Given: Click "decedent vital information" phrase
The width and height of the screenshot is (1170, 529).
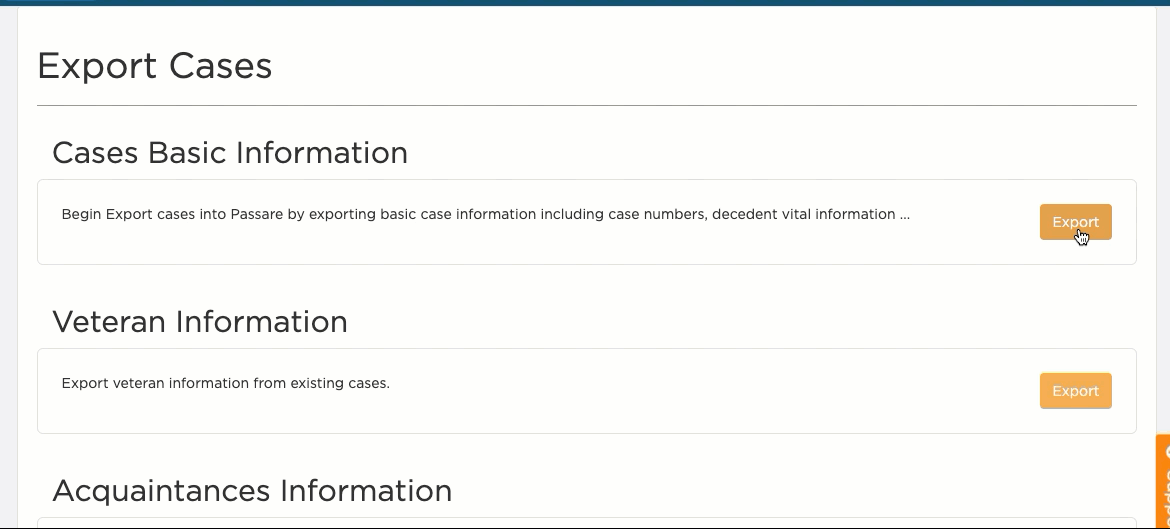Looking at the screenshot, I should [804, 214].
